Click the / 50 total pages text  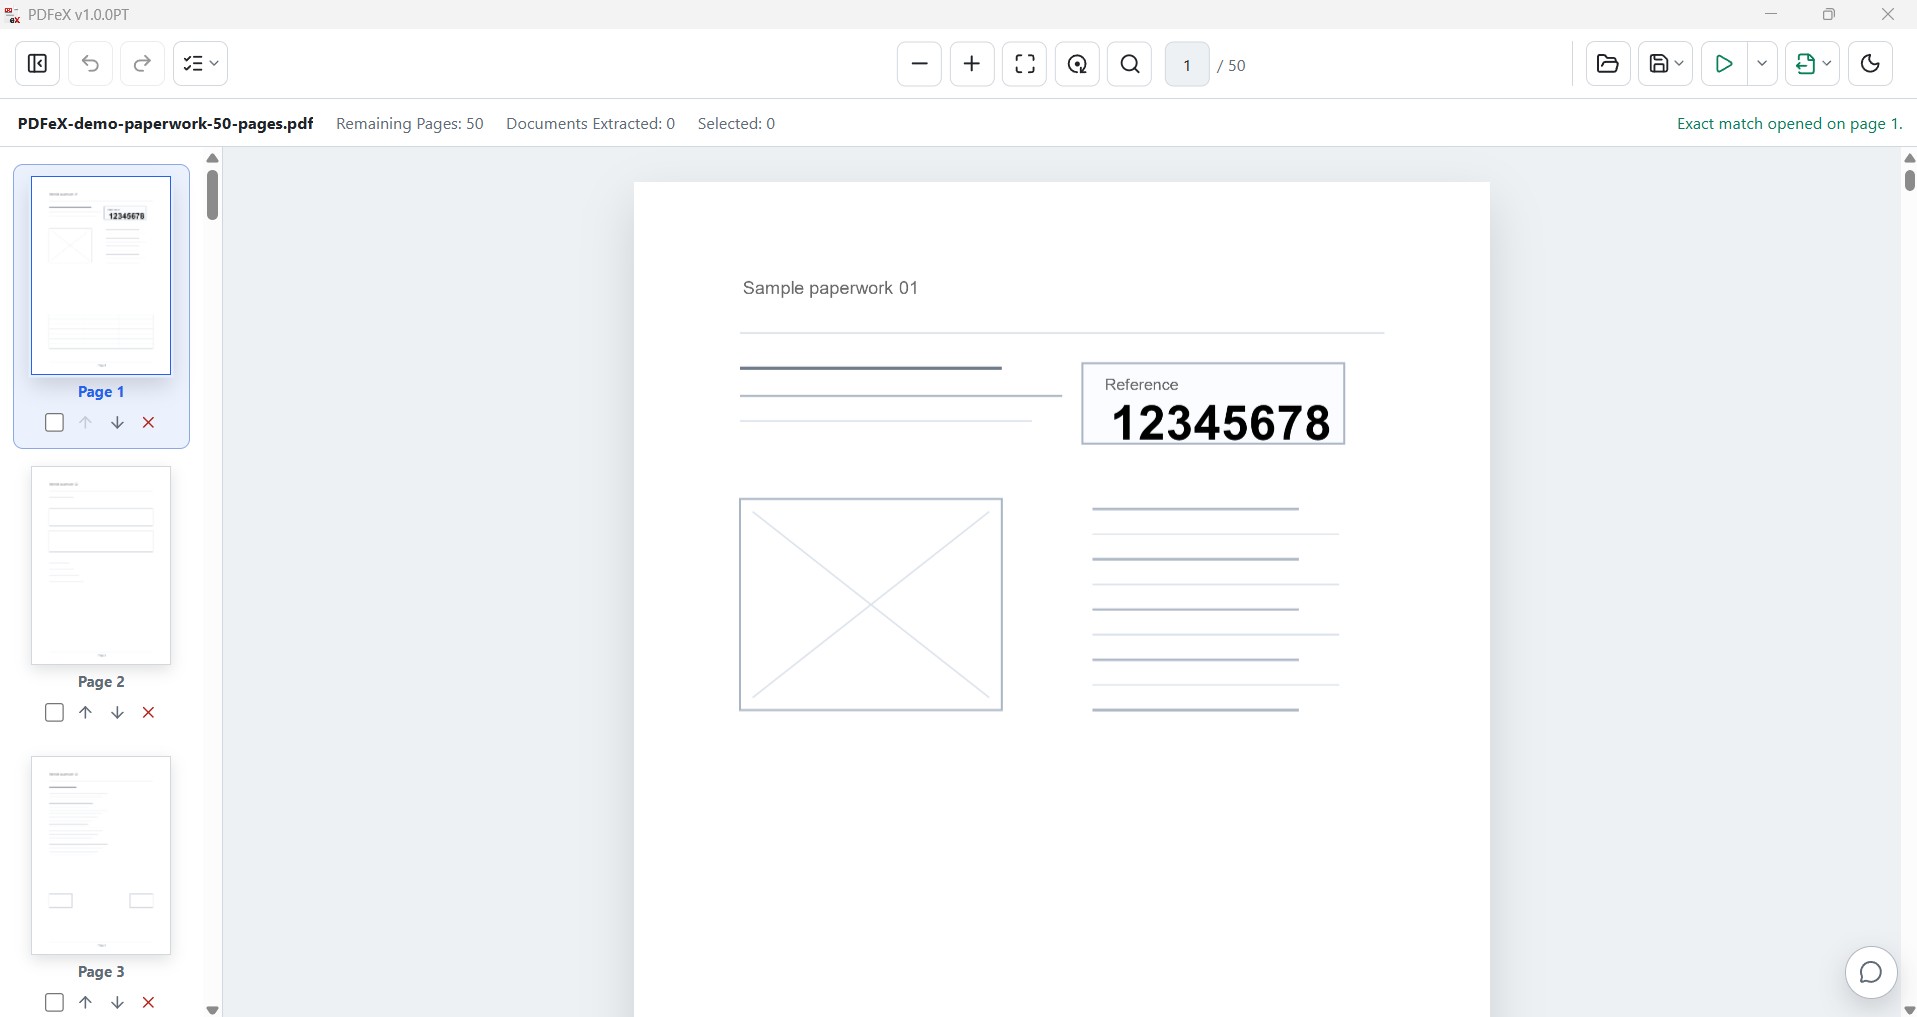click(x=1232, y=66)
